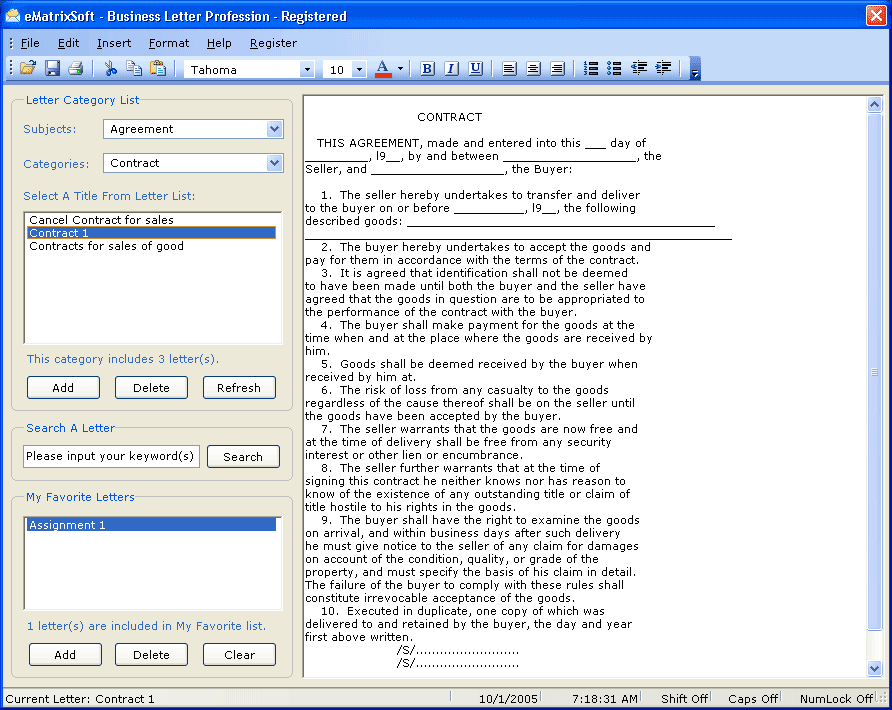Toggle bold text formatting
The height and width of the screenshot is (710, 892).
[x=427, y=68]
